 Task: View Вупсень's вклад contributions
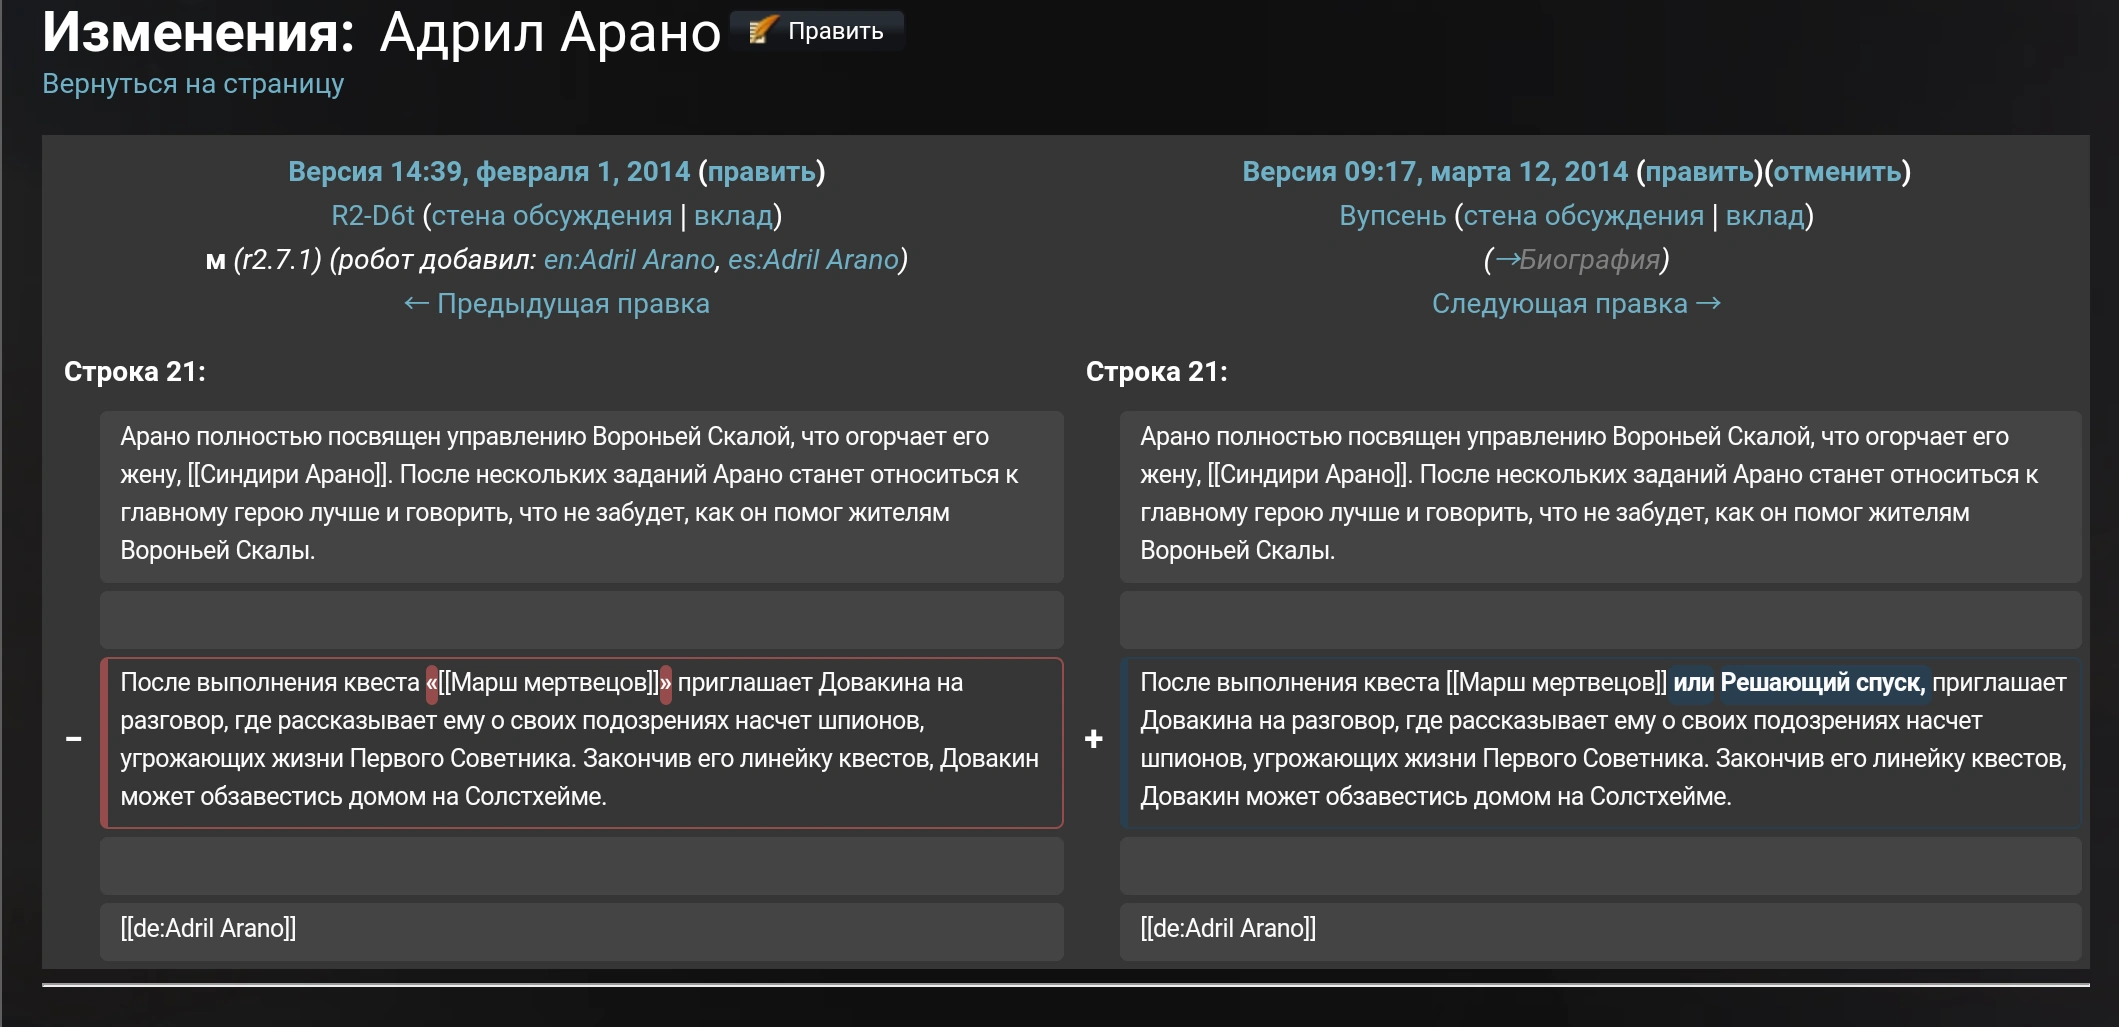[x=1765, y=216]
